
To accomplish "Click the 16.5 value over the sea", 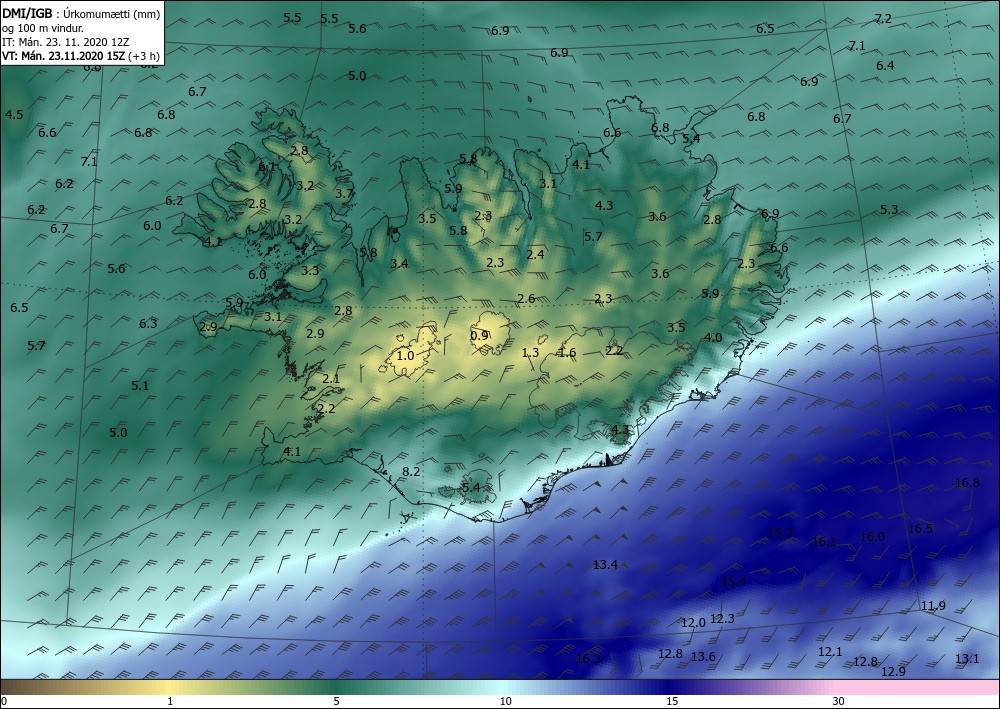I will (920, 529).
